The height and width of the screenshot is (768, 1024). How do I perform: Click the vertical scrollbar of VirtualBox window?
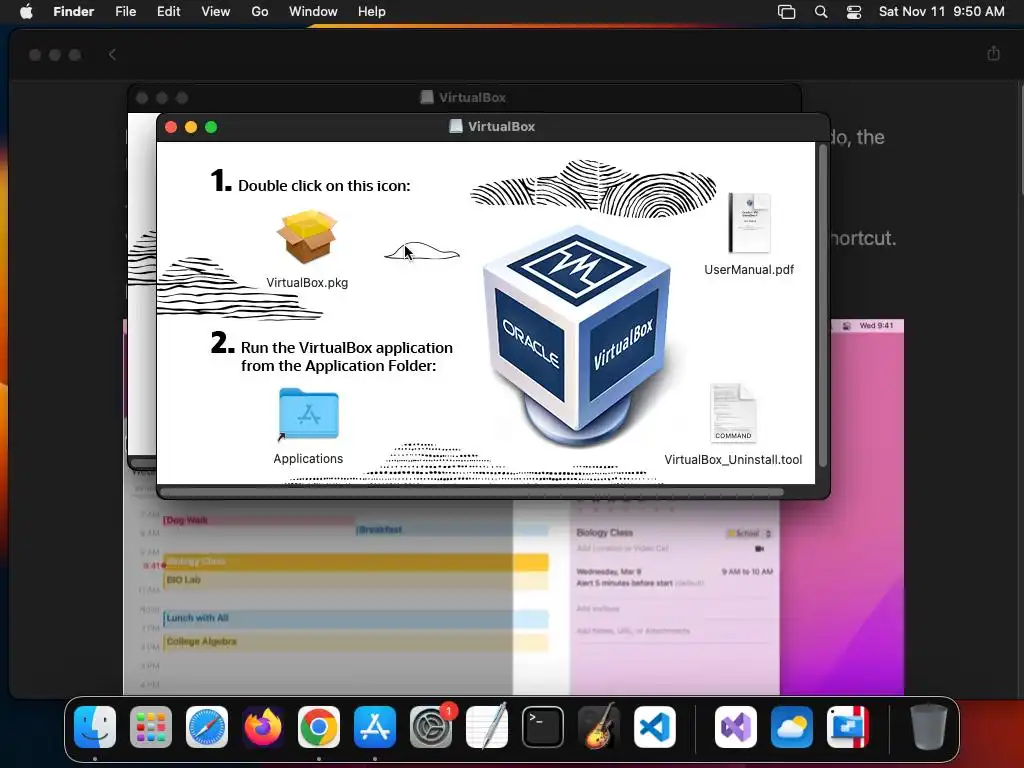[x=823, y=306]
